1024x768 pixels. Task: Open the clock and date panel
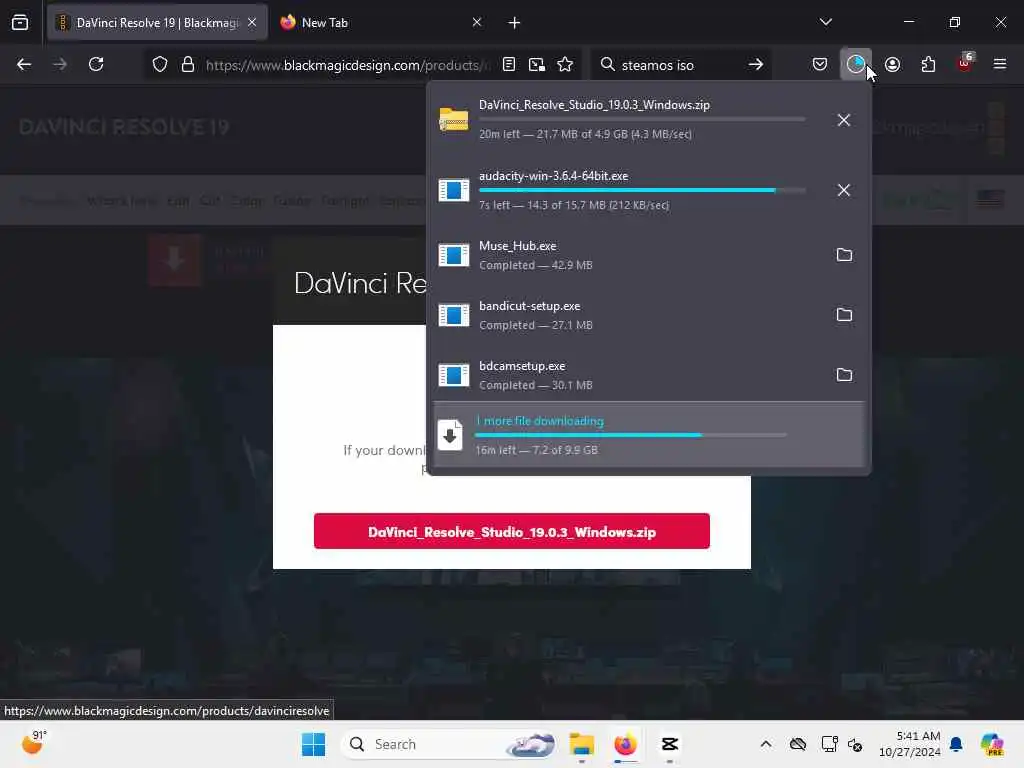coord(909,744)
